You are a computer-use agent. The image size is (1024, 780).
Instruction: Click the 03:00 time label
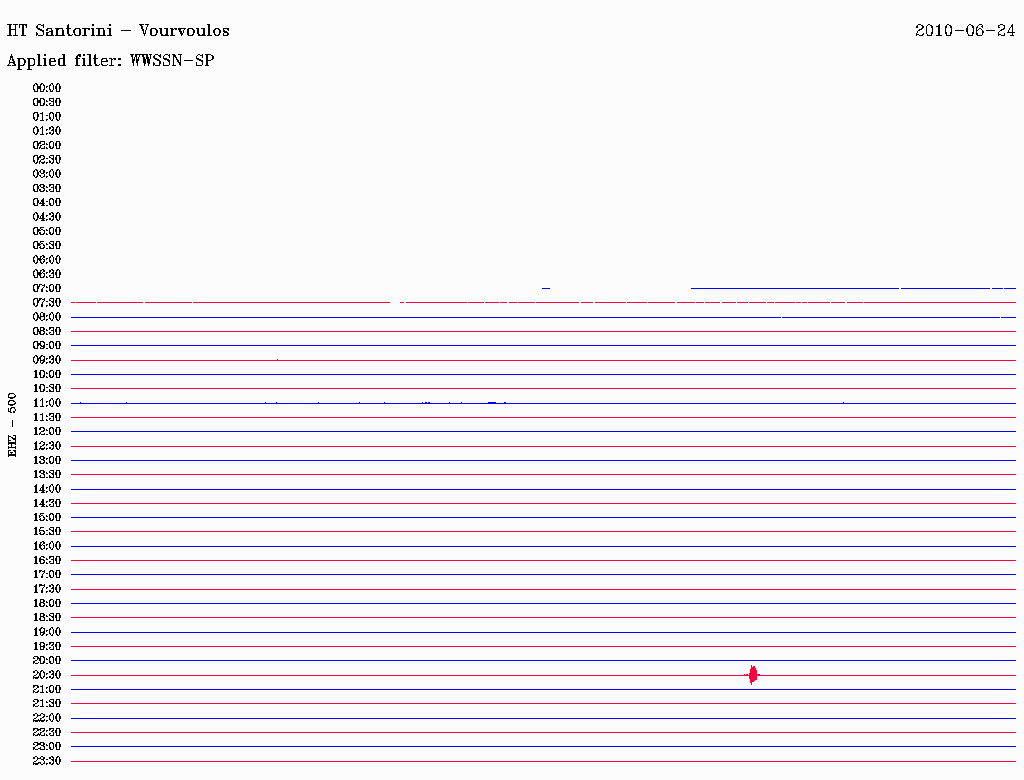pyautogui.click(x=47, y=174)
